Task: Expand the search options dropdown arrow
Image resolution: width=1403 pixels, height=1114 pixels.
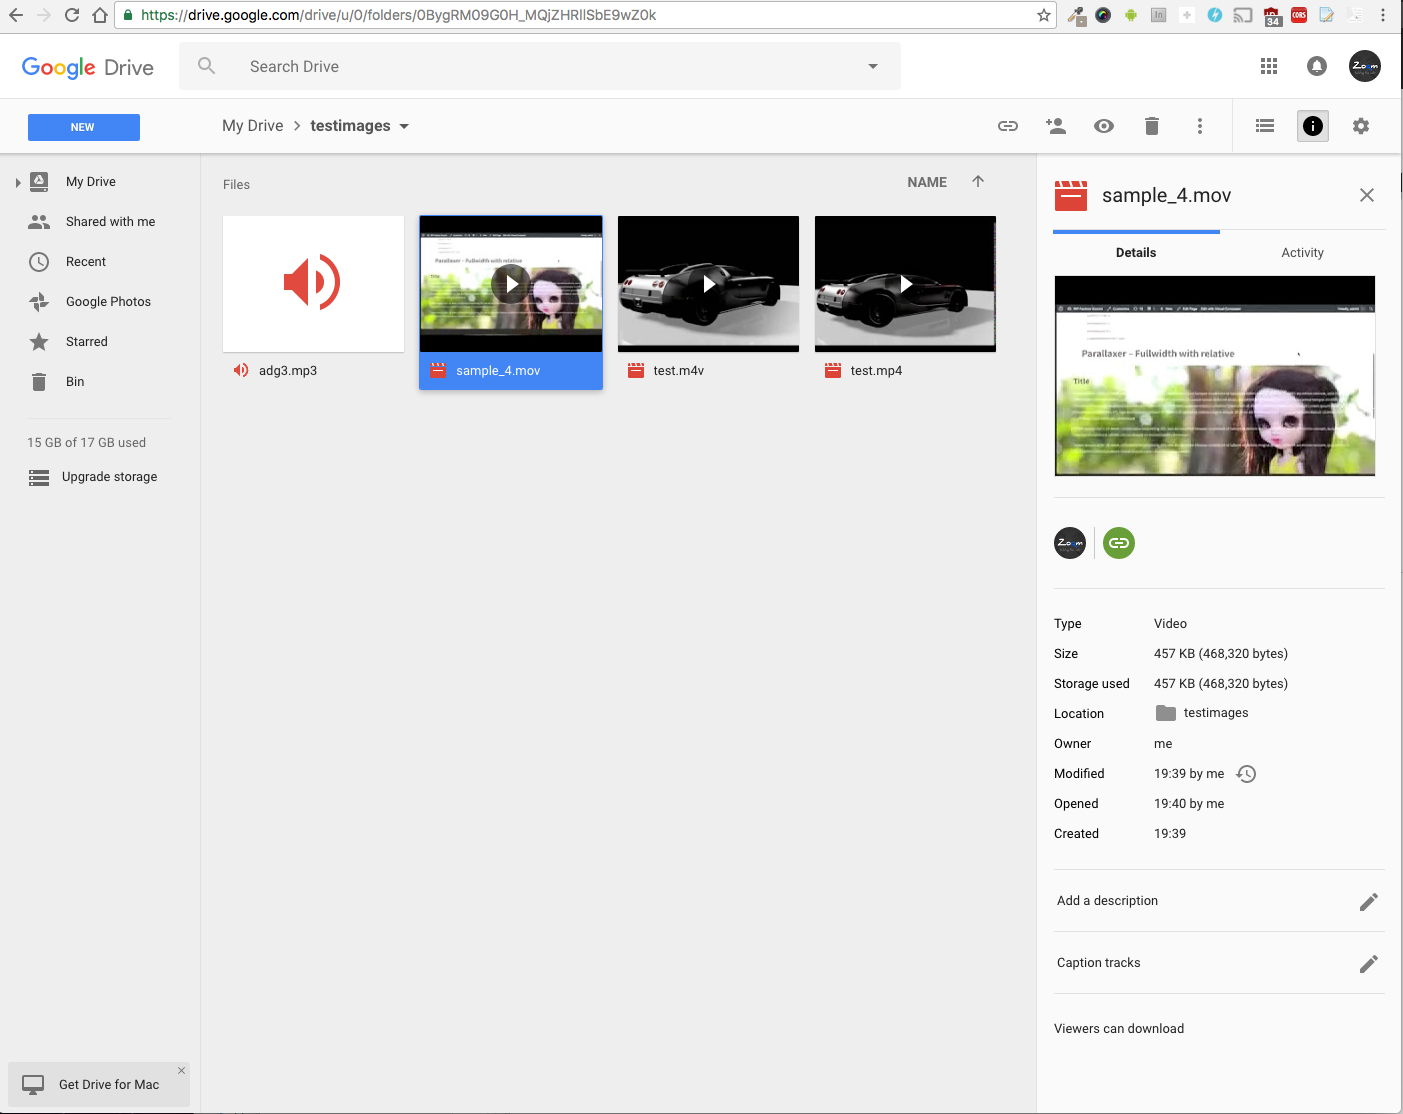Action: [873, 67]
